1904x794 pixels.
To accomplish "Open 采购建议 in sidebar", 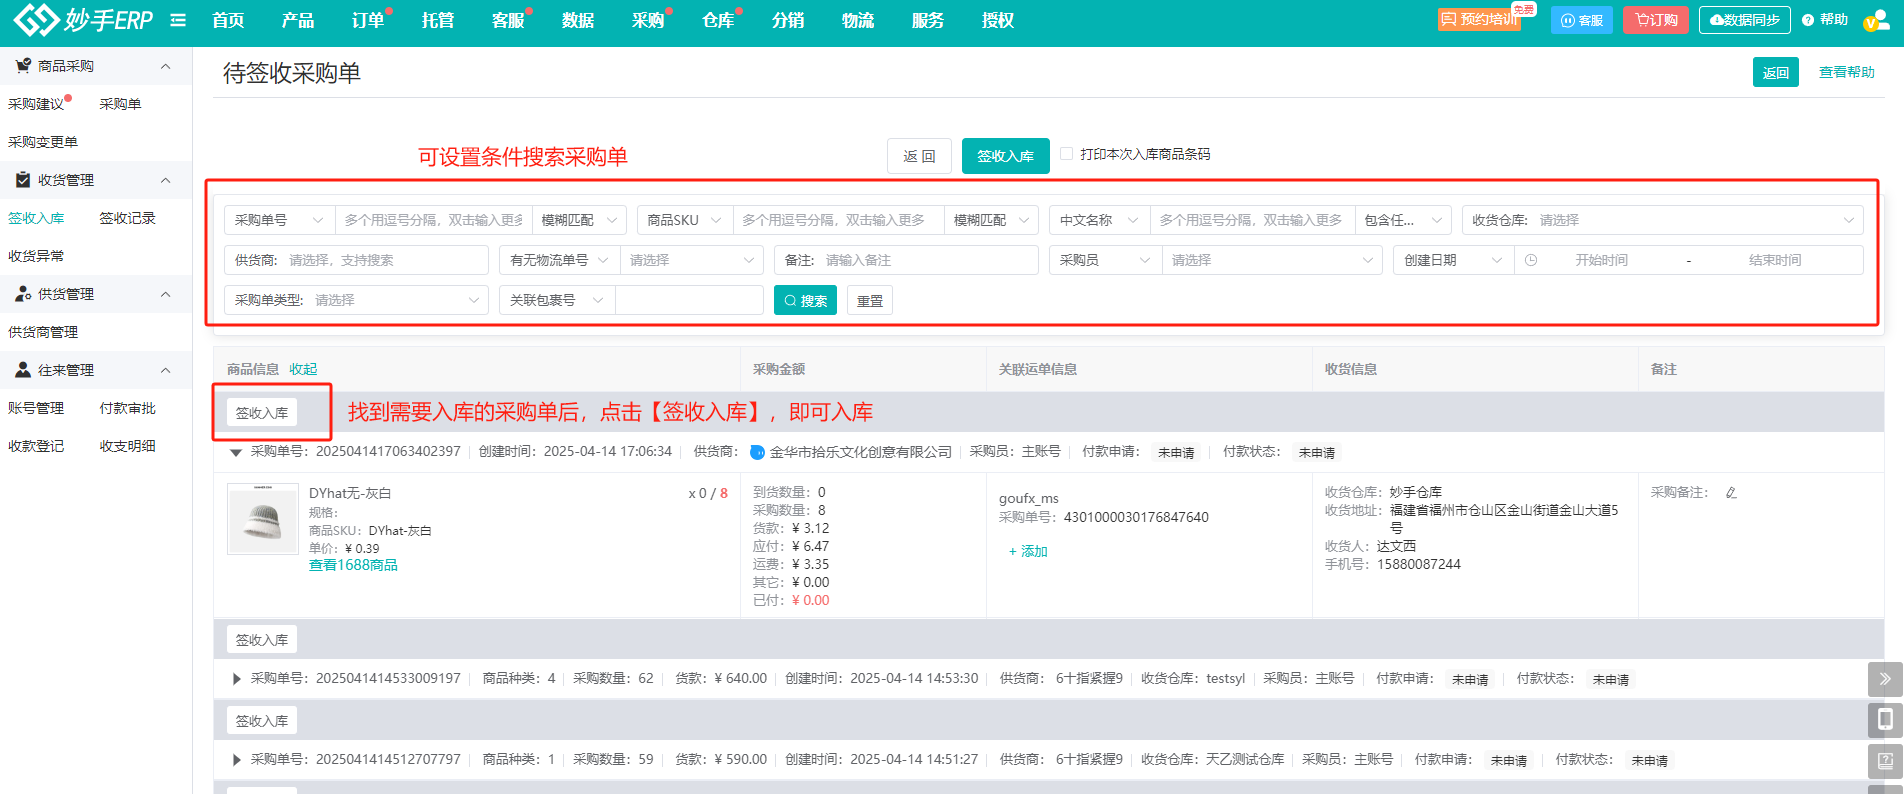I will pyautogui.click(x=36, y=104).
